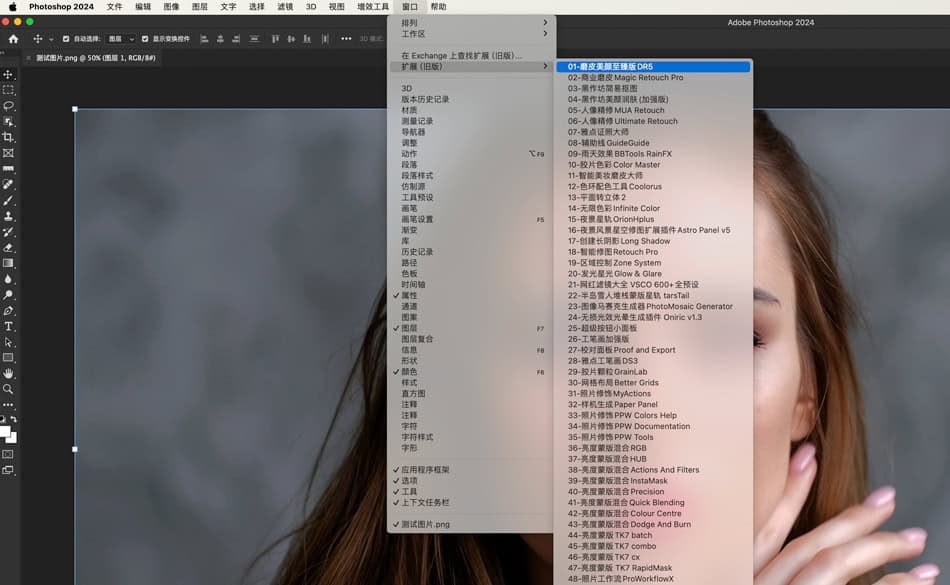Select the Eraser tool
950x585 pixels.
tap(8, 248)
